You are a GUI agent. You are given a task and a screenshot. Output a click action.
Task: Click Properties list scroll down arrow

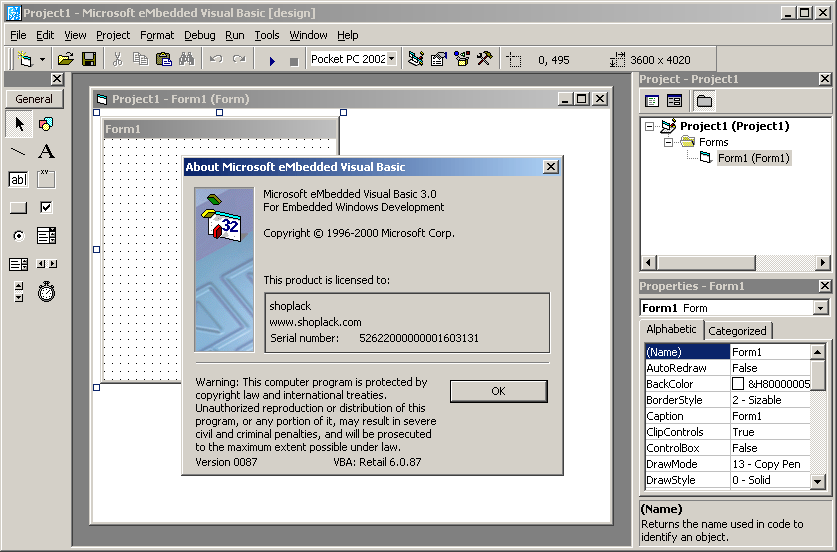coord(817,480)
